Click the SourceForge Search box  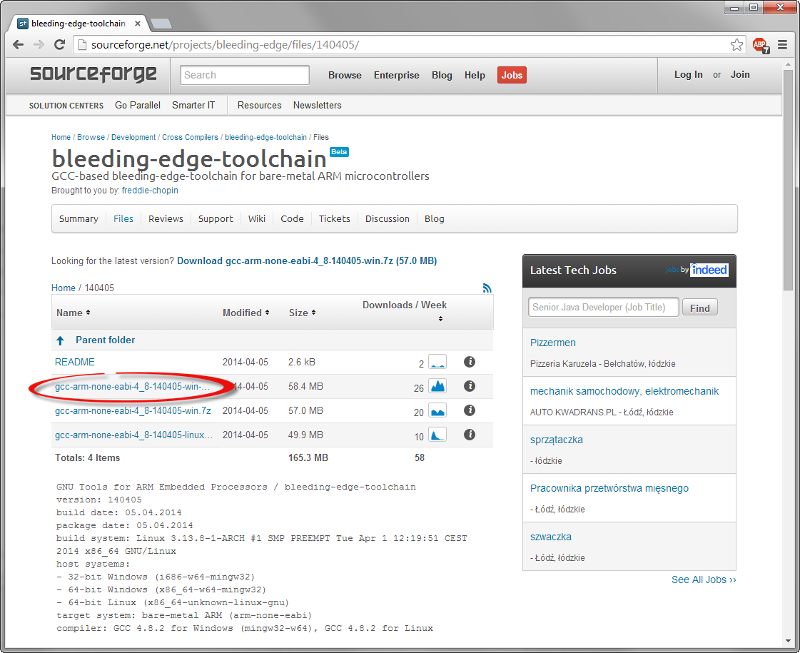(x=245, y=75)
